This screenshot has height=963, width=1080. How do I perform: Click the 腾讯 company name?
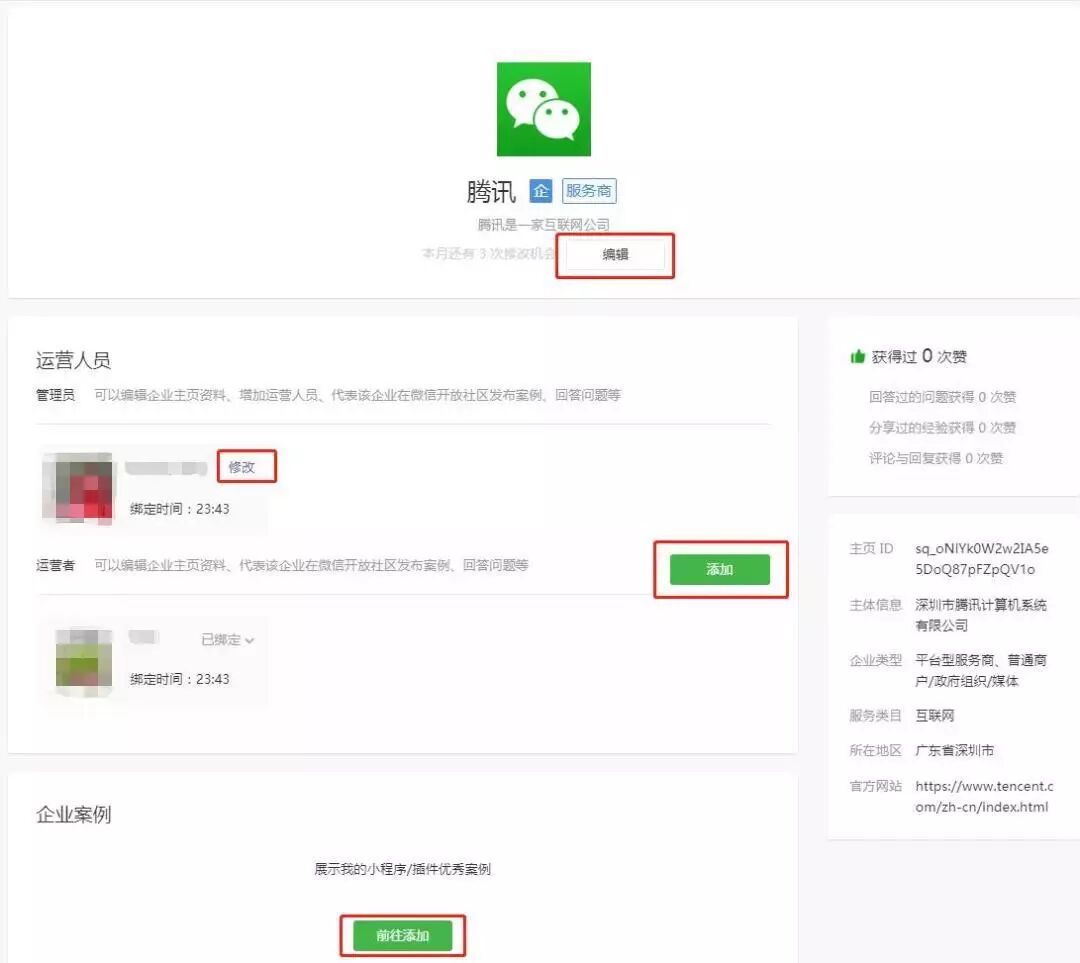pyautogui.click(x=490, y=191)
